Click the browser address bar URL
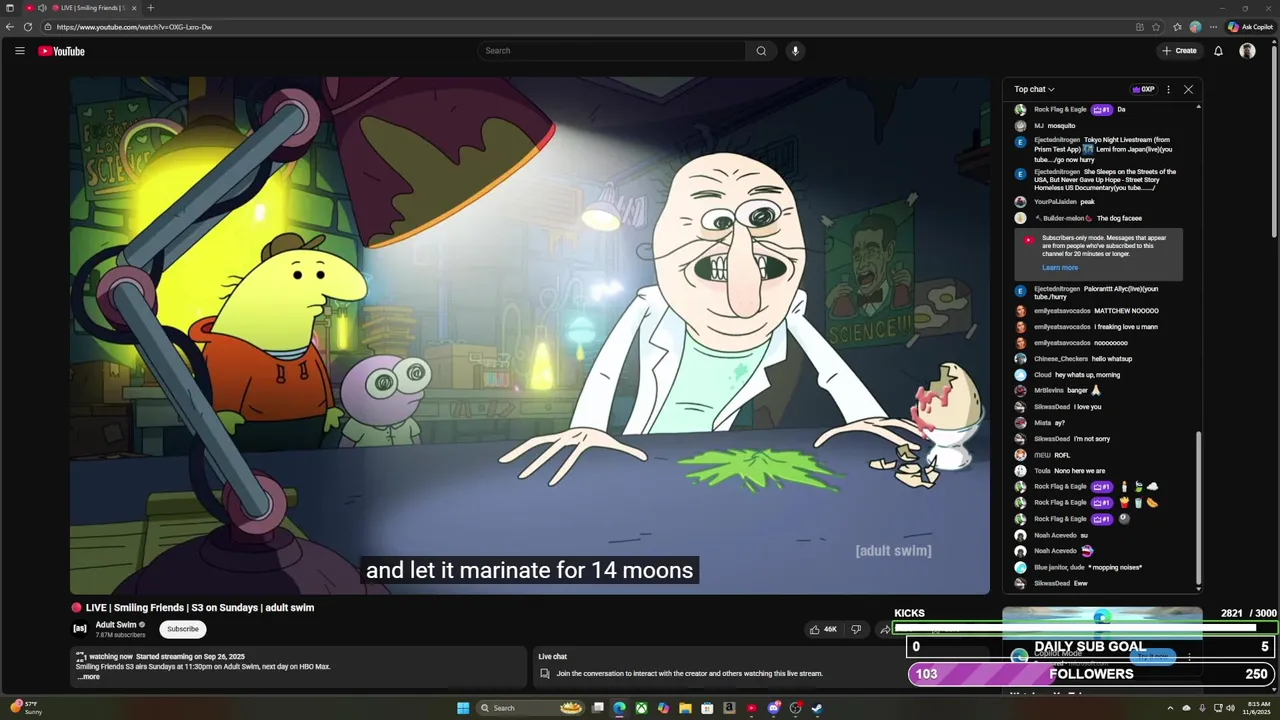 pos(134,27)
